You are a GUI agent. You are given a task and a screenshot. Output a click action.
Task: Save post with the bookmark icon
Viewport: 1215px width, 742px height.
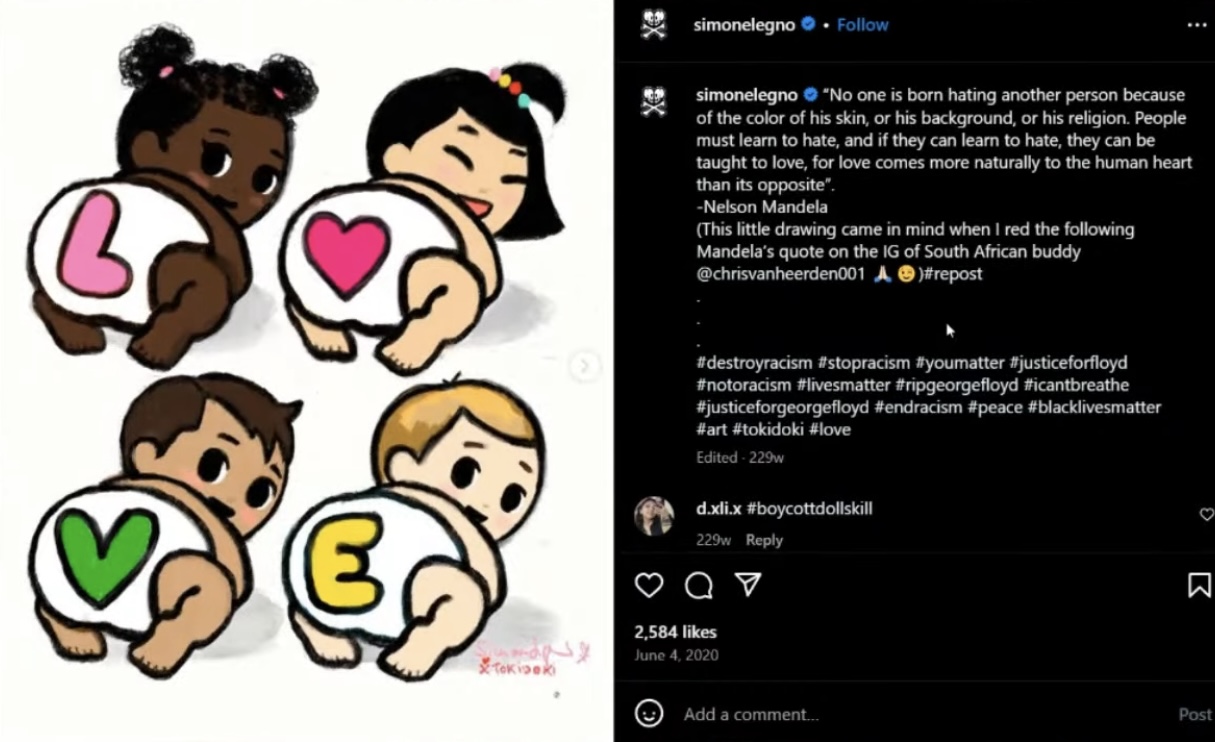coord(1199,585)
